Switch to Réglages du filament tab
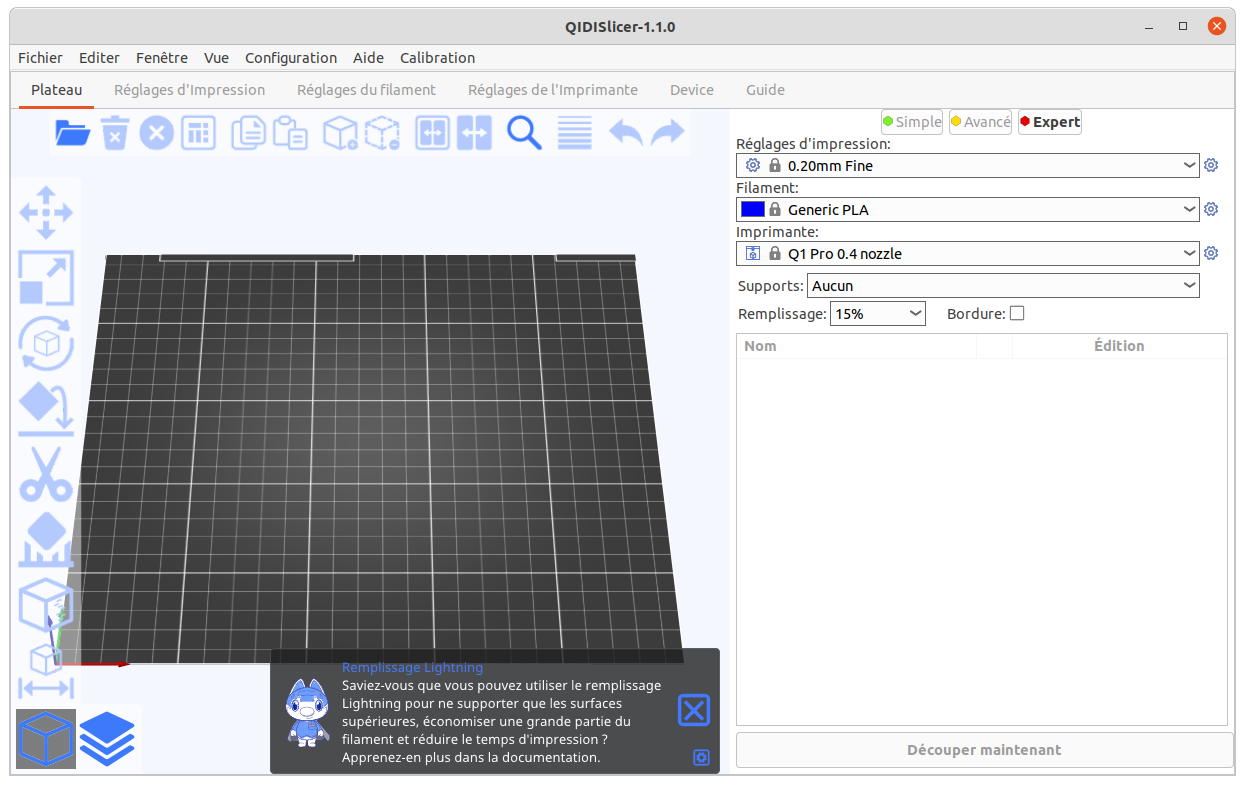The width and height of the screenshot is (1245, 785). click(366, 90)
